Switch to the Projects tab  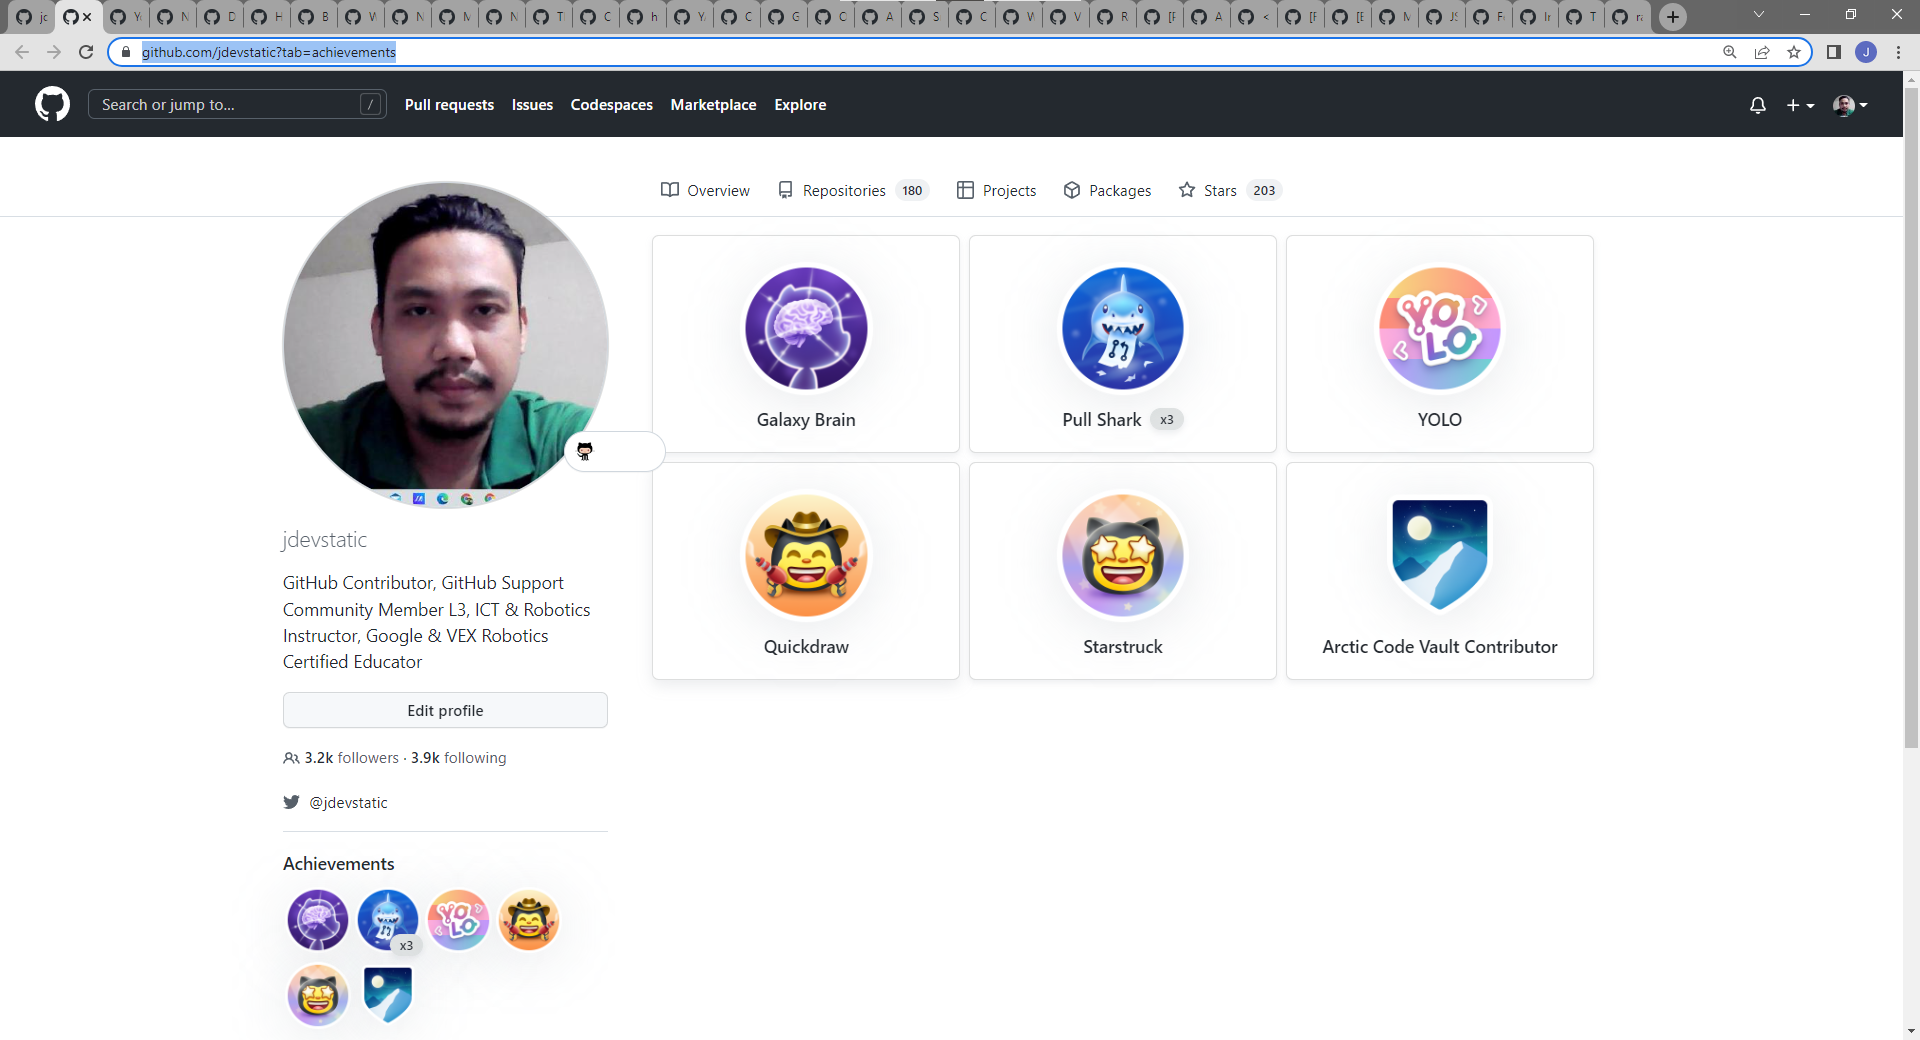(x=996, y=190)
